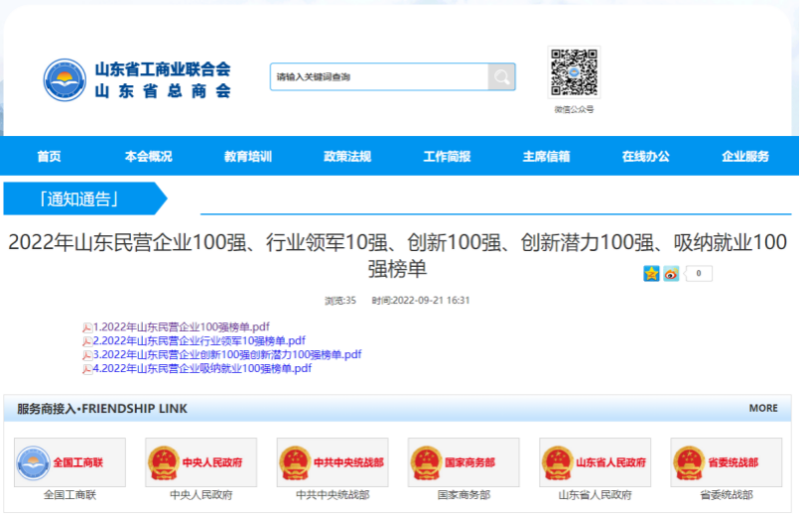Screen dimensions: 800x515
Task: Click the search magnifier icon
Action: click(501, 77)
